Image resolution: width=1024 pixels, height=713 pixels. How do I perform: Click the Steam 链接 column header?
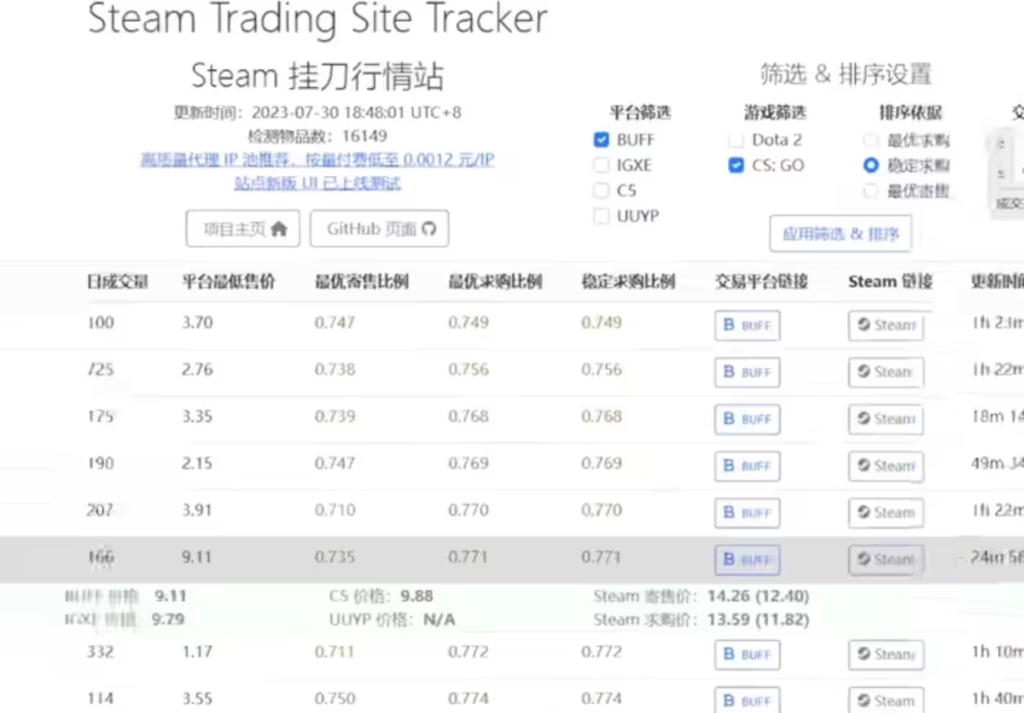pyautogui.click(x=890, y=282)
